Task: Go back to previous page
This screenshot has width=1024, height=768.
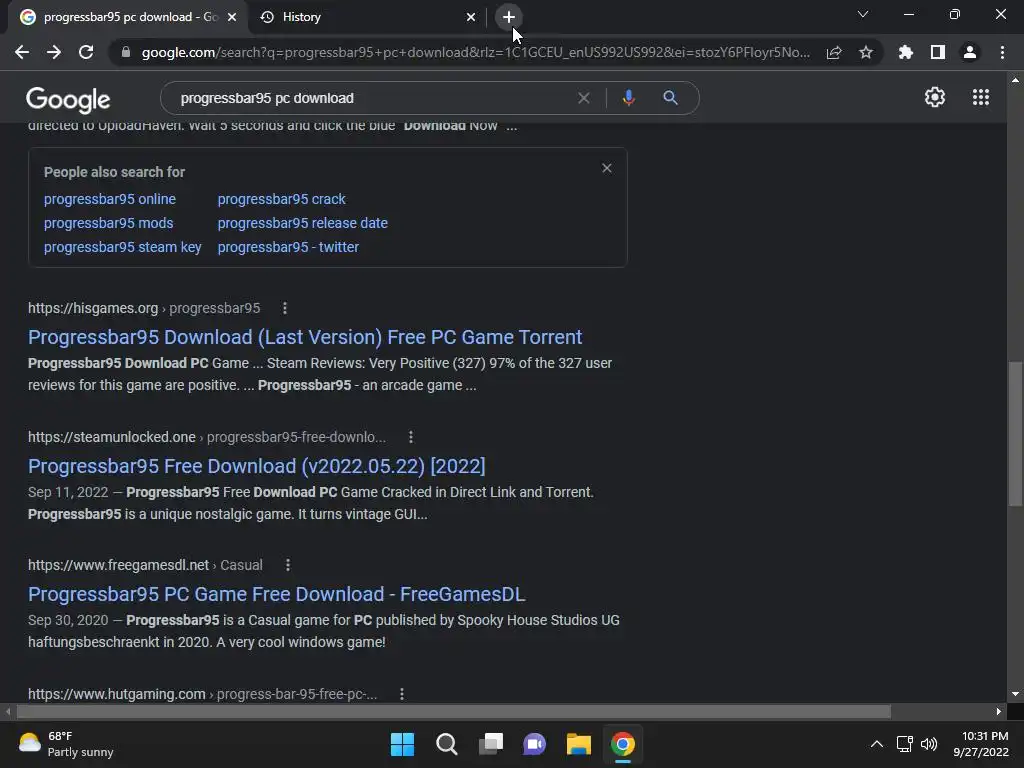Action: click(x=22, y=52)
